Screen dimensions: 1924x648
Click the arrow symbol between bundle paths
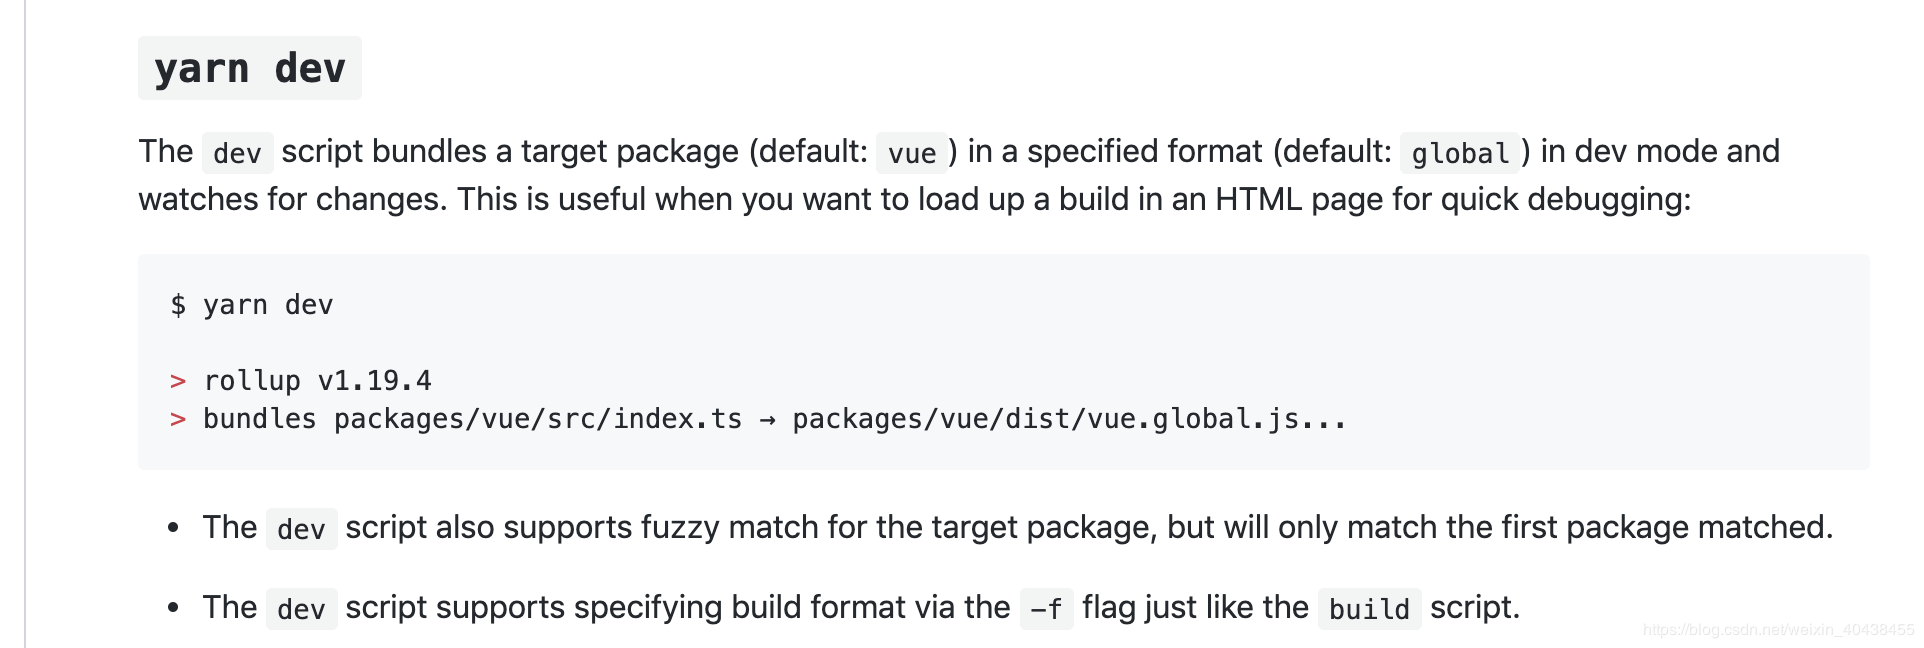pyautogui.click(x=767, y=420)
